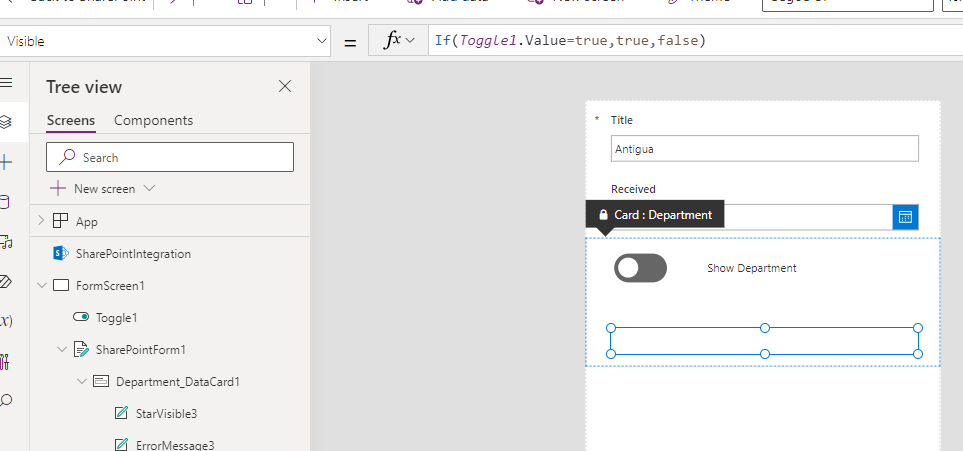
Task: Open the Search magnifier icon in left rail
Action: (6, 401)
